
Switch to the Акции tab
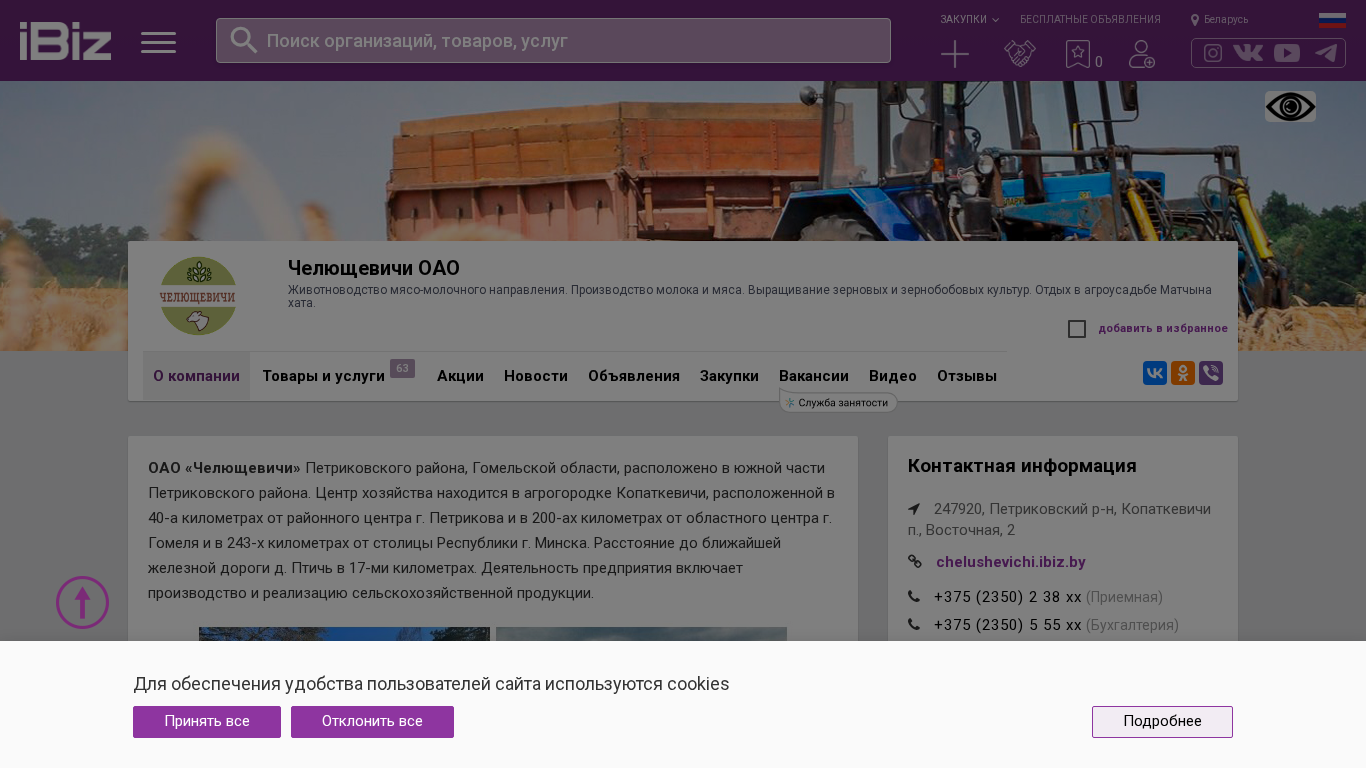tap(460, 376)
